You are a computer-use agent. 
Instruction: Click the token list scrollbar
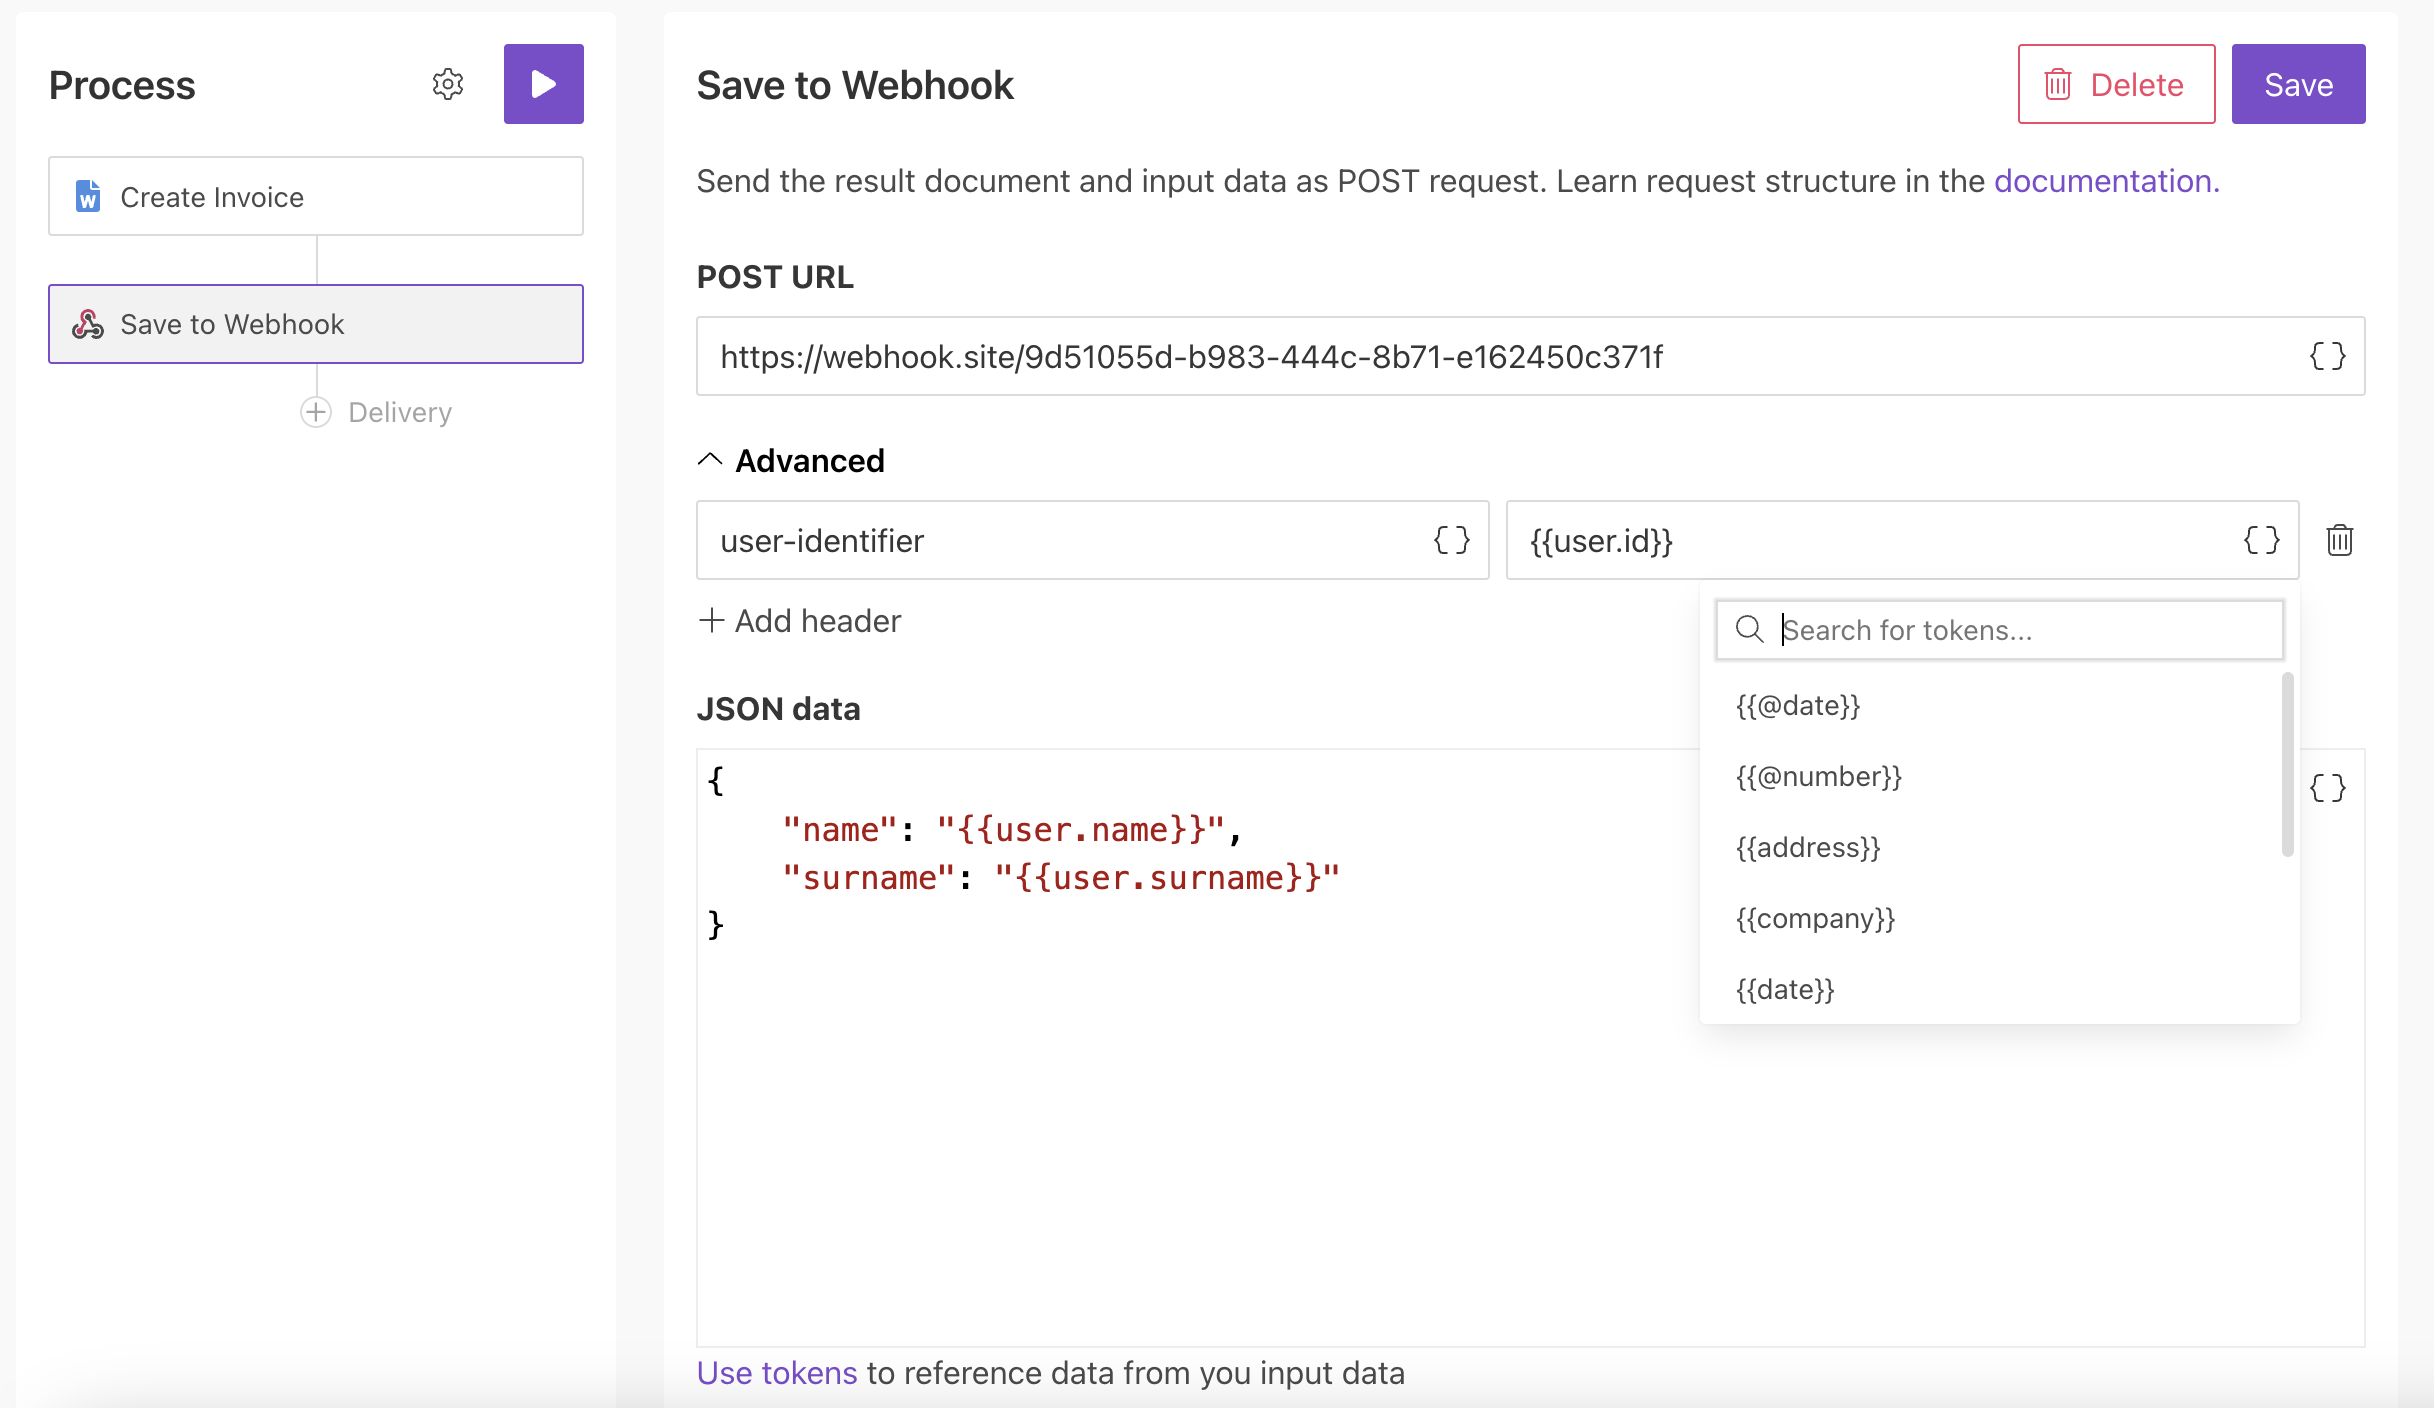pyautogui.click(x=2287, y=765)
